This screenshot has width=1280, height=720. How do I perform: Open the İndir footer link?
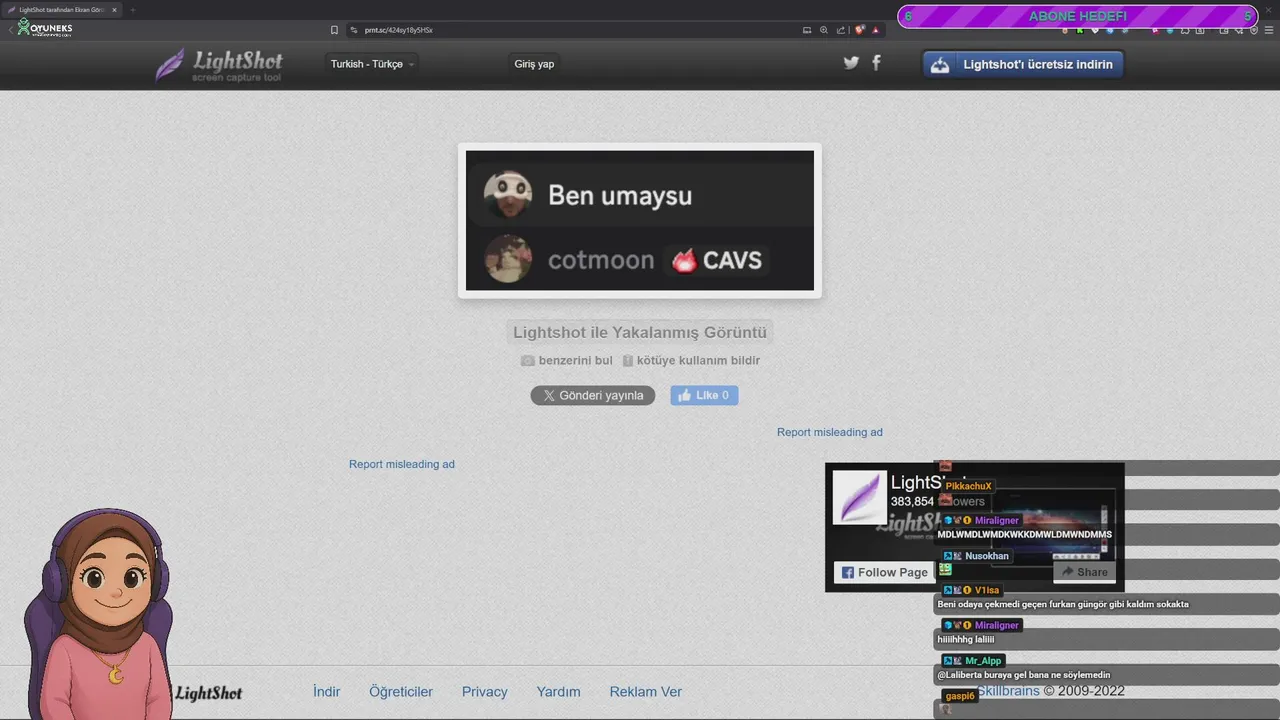click(327, 691)
